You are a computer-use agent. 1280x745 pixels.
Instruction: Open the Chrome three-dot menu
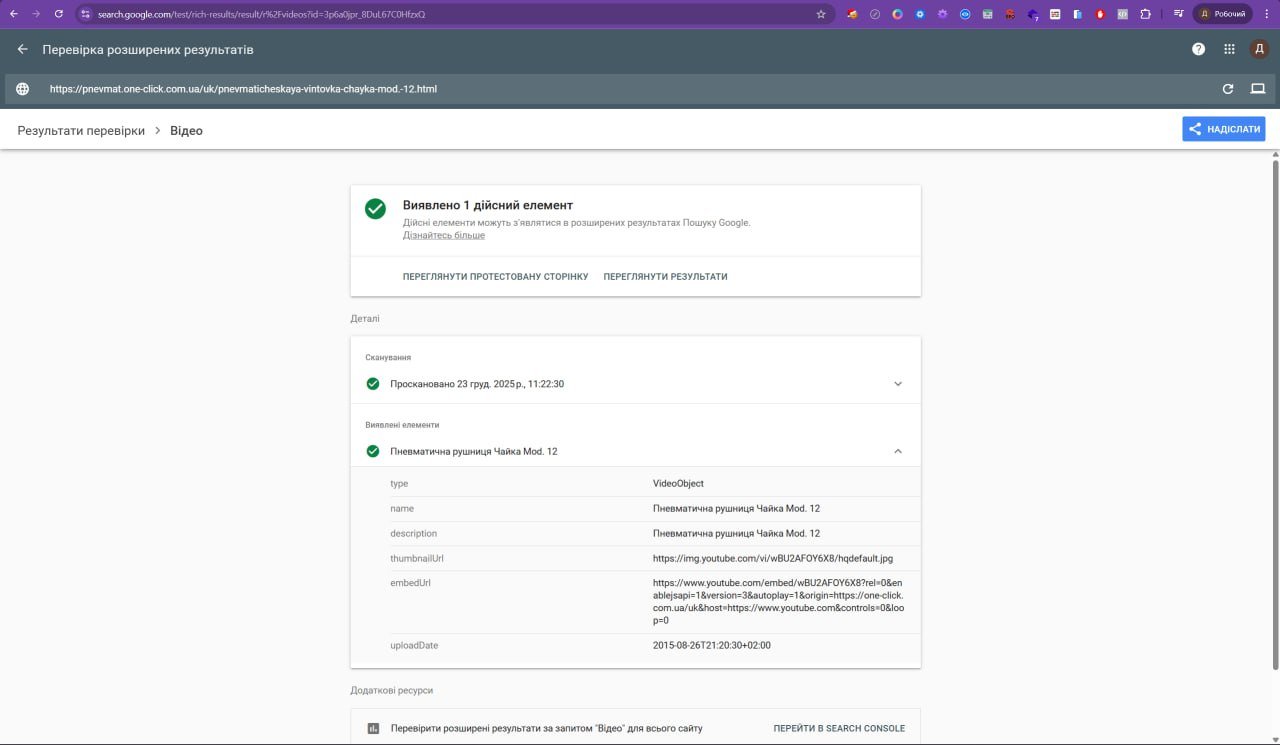[1267, 14]
